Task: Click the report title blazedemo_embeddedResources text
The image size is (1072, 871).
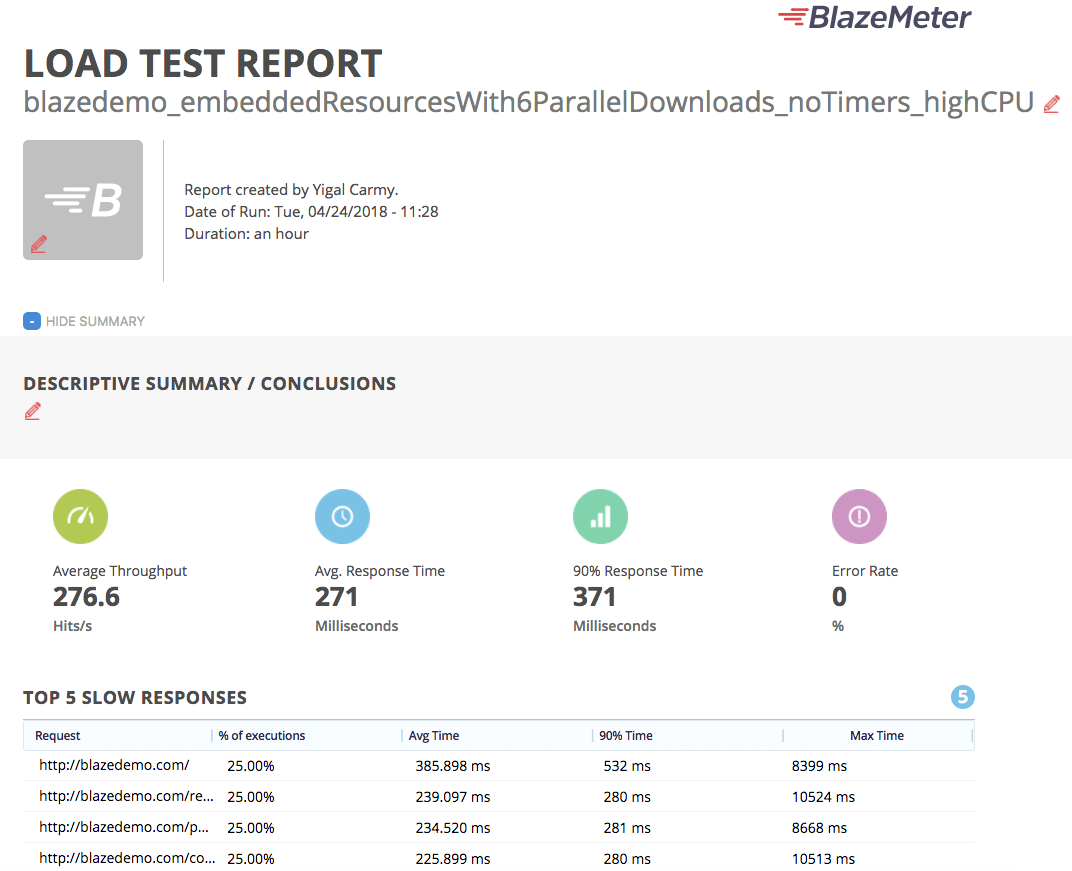Action: click(x=528, y=102)
